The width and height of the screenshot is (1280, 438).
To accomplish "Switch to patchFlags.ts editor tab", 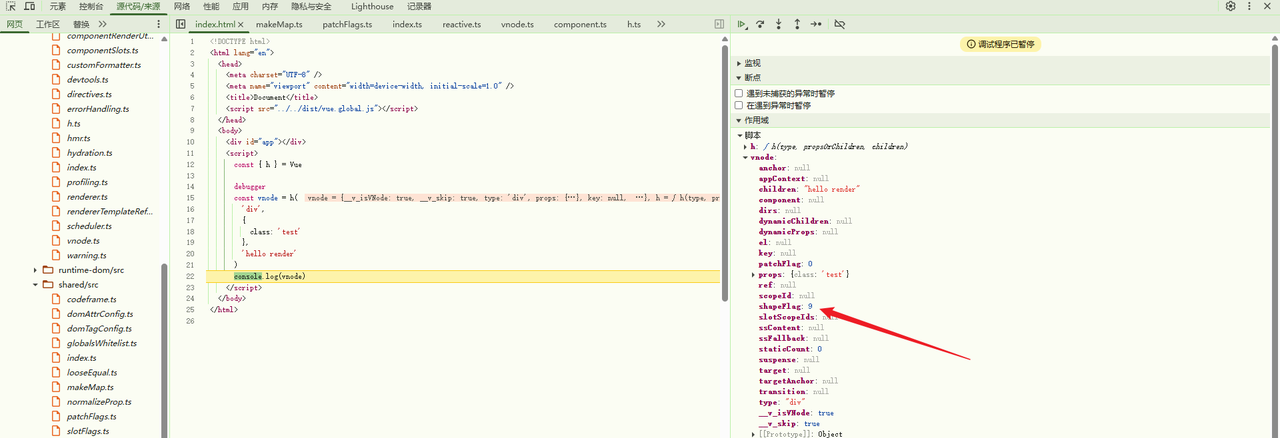I will pyautogui.click(x=349, y=23).
